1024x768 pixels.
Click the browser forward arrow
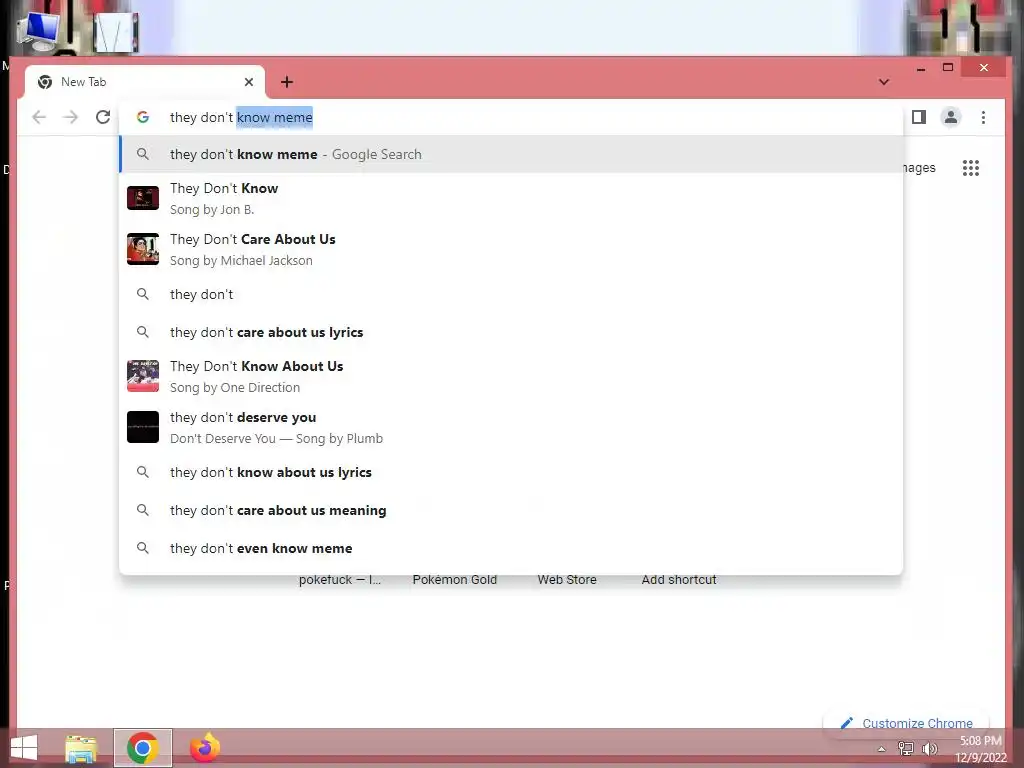(71, 118)
